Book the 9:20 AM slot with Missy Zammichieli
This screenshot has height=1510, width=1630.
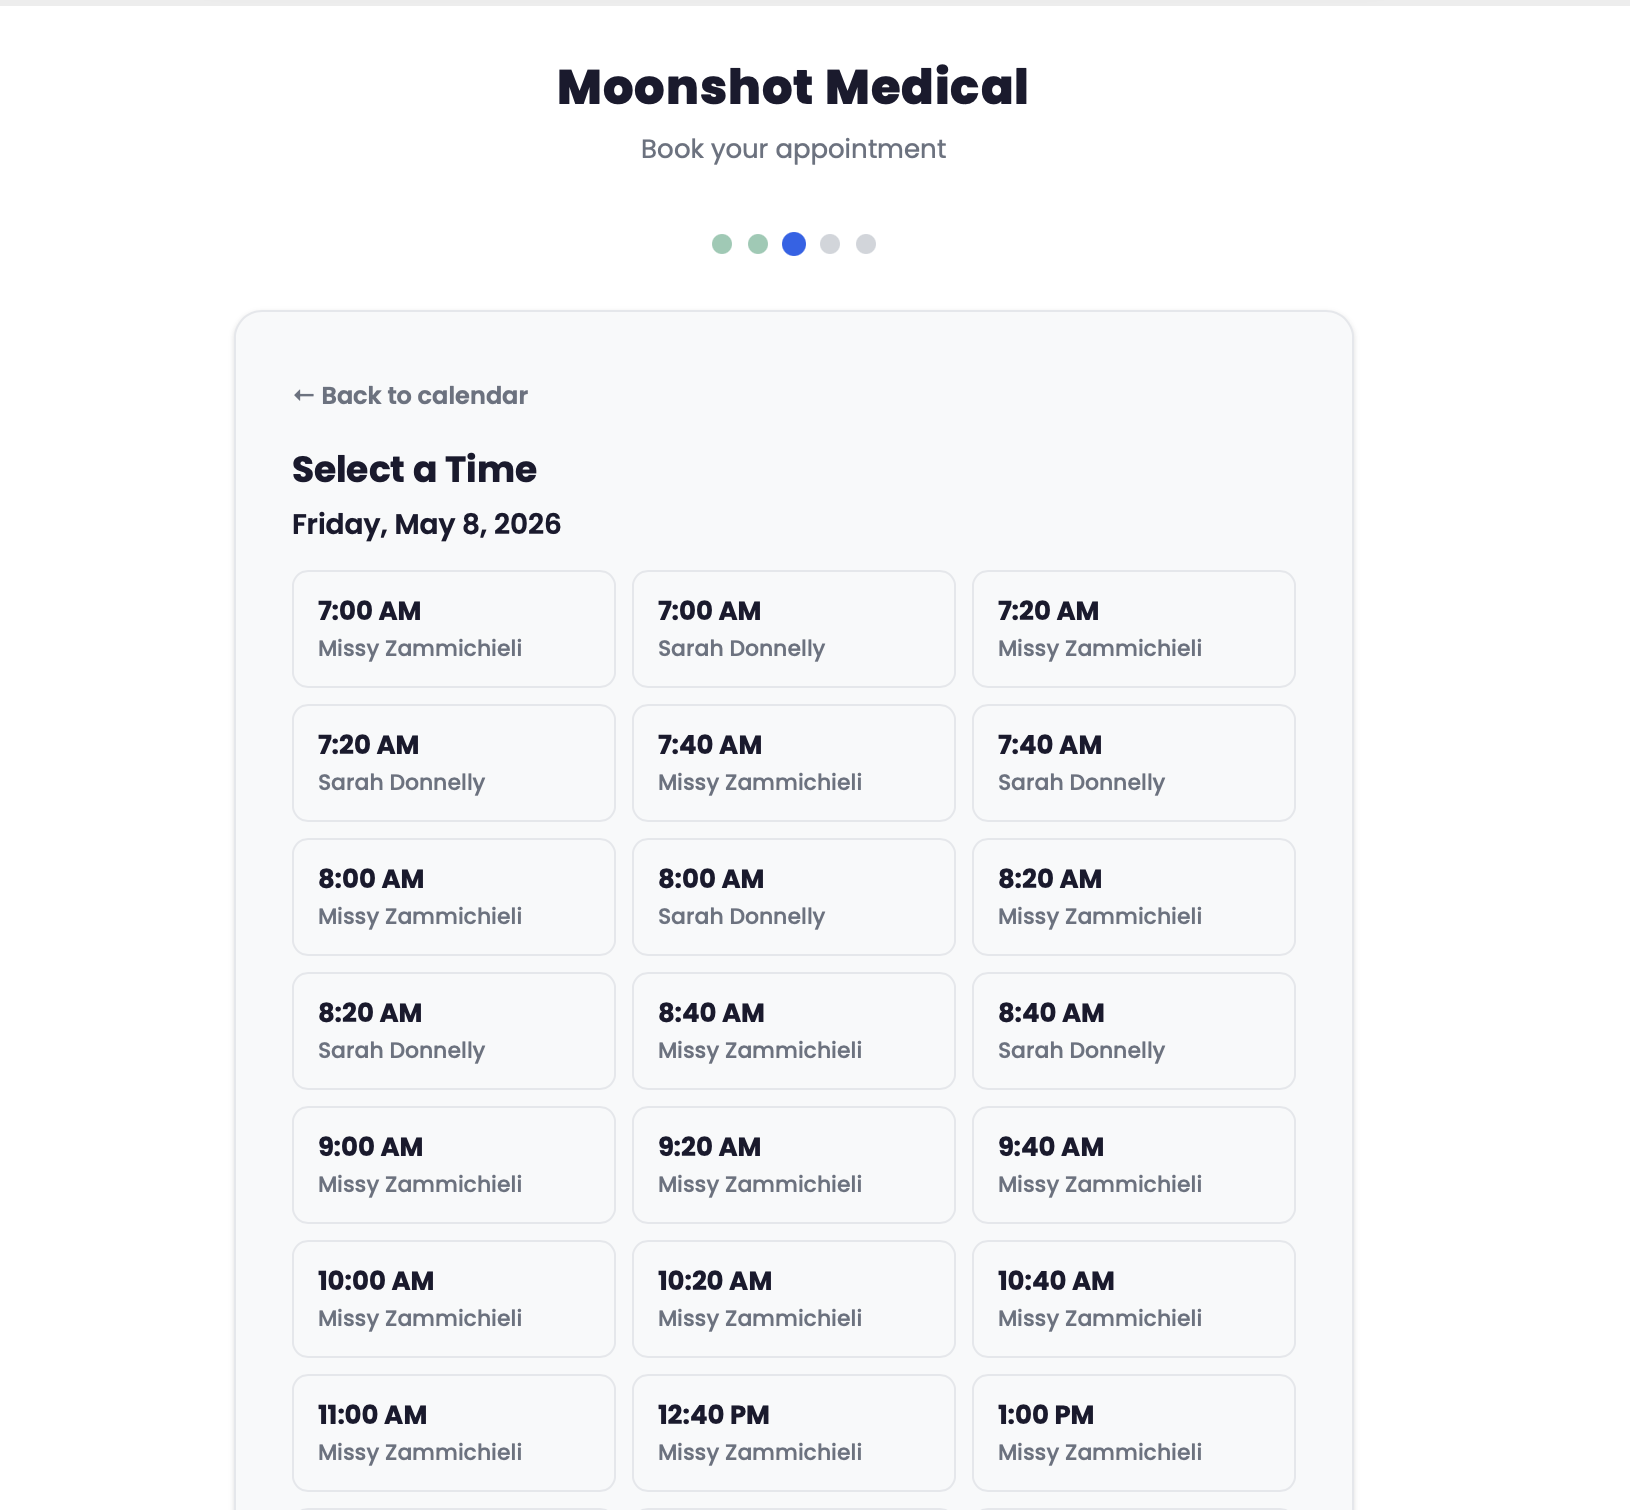[793, 1164]
